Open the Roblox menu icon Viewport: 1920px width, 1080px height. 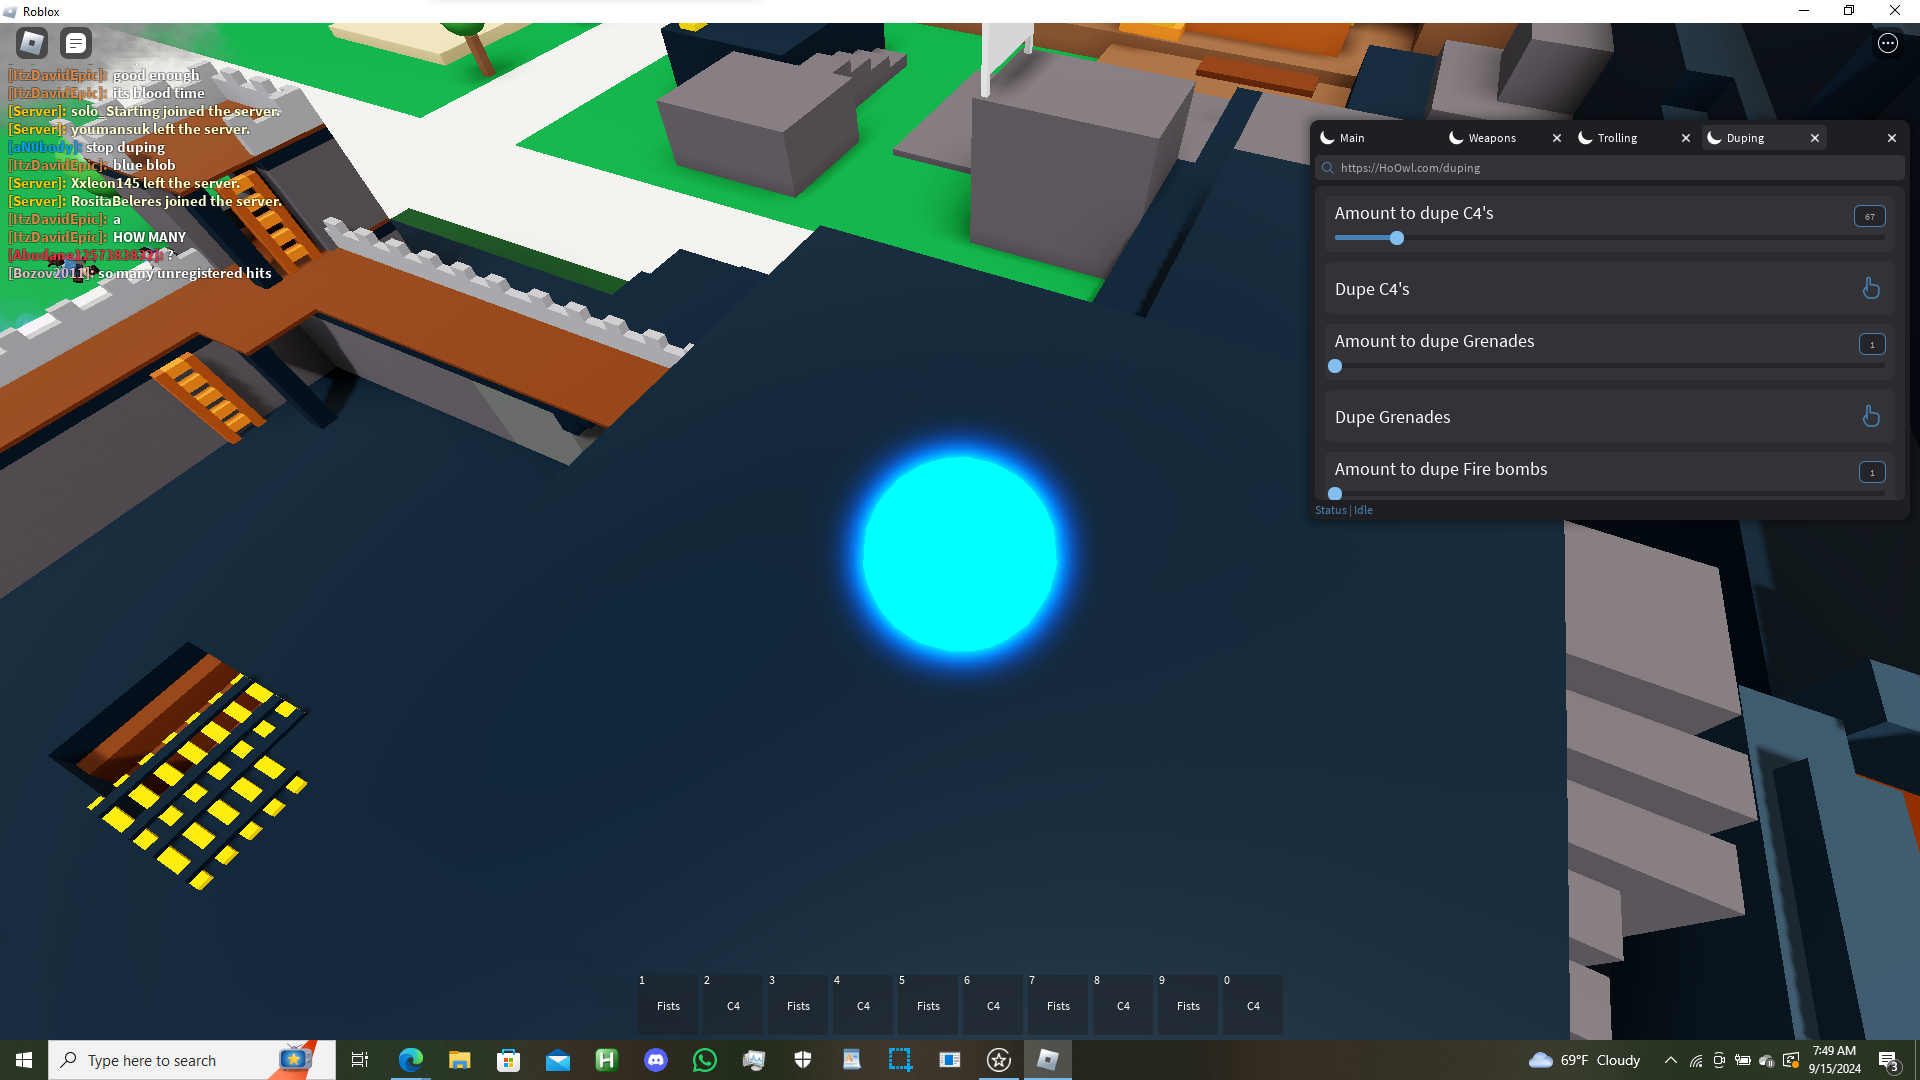tap(32, 43)
